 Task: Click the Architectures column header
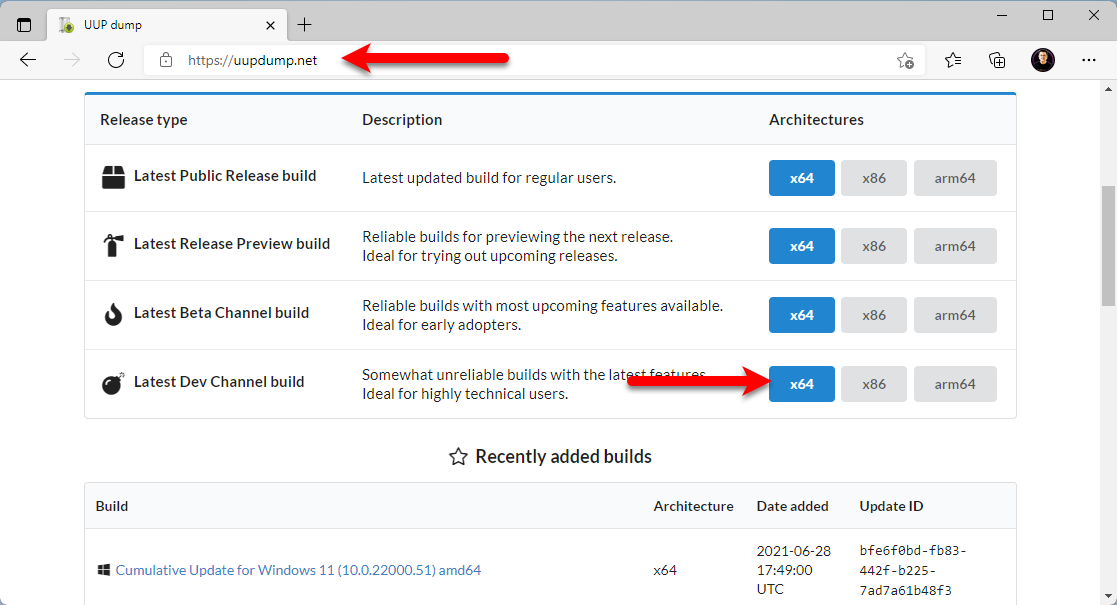[x=816, y=120]
